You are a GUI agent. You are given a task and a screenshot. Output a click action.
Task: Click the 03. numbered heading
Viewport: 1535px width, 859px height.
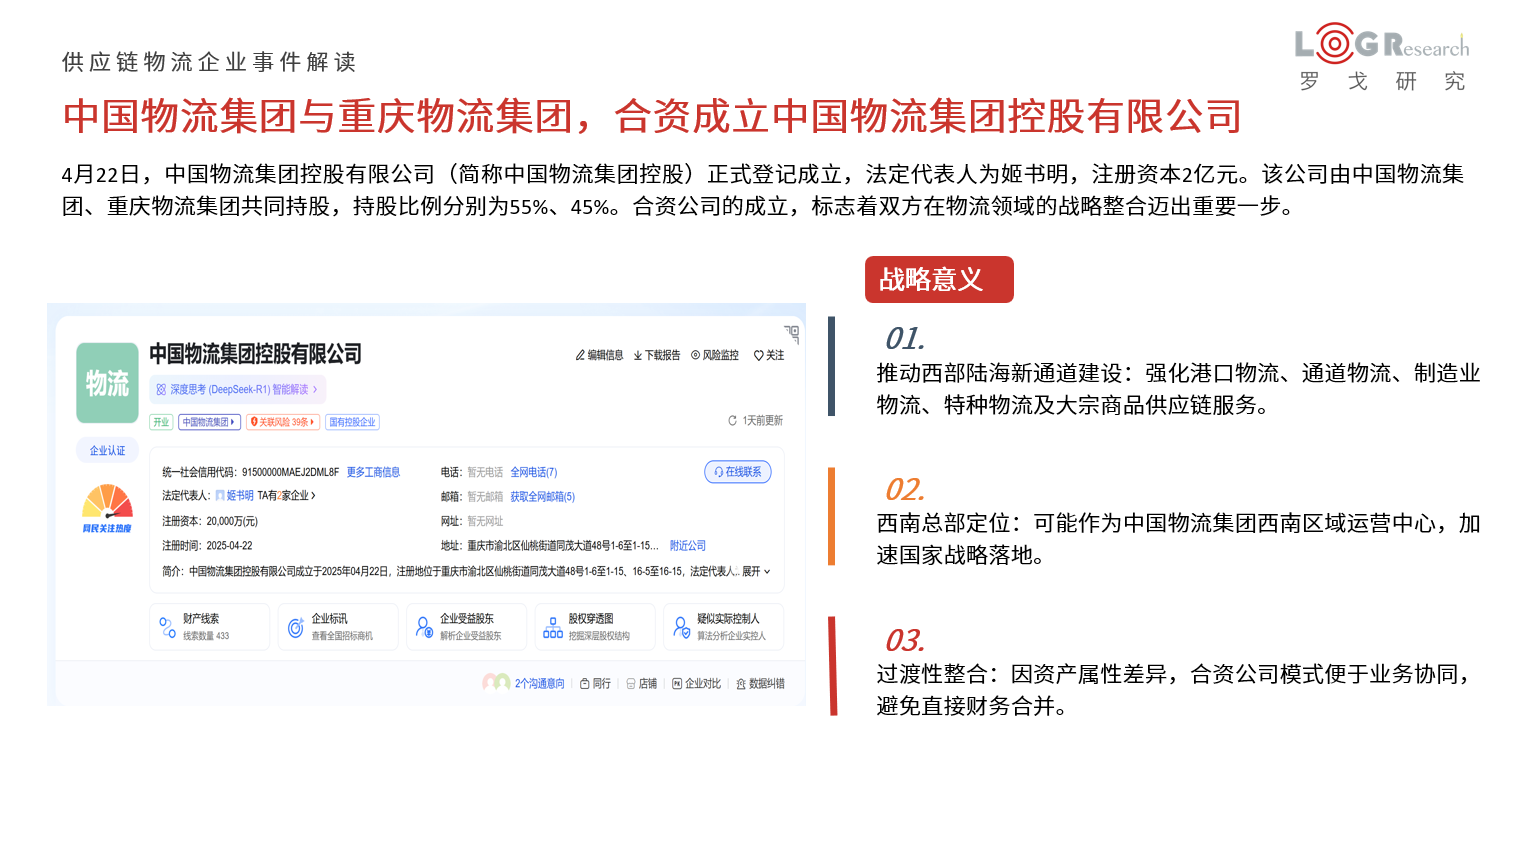click(905, 640)
